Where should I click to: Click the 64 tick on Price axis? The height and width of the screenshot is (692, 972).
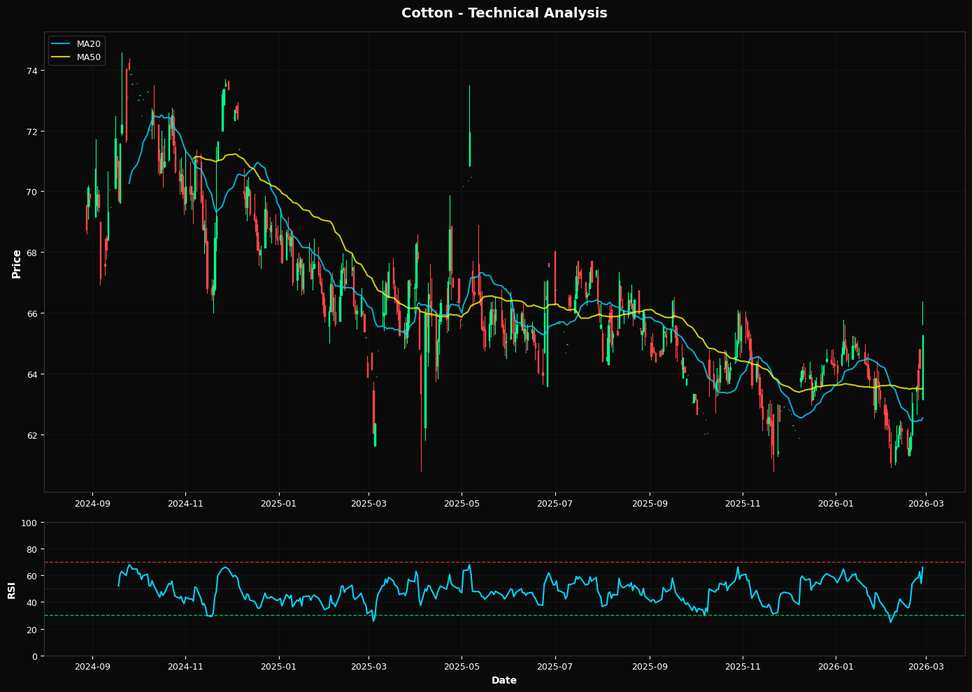pos(33,375)
